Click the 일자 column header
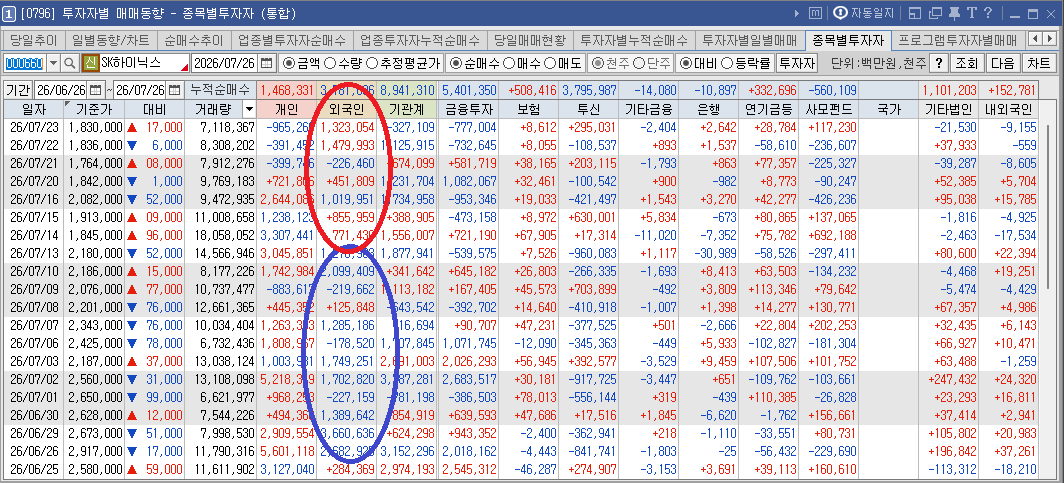 [33, 109]
